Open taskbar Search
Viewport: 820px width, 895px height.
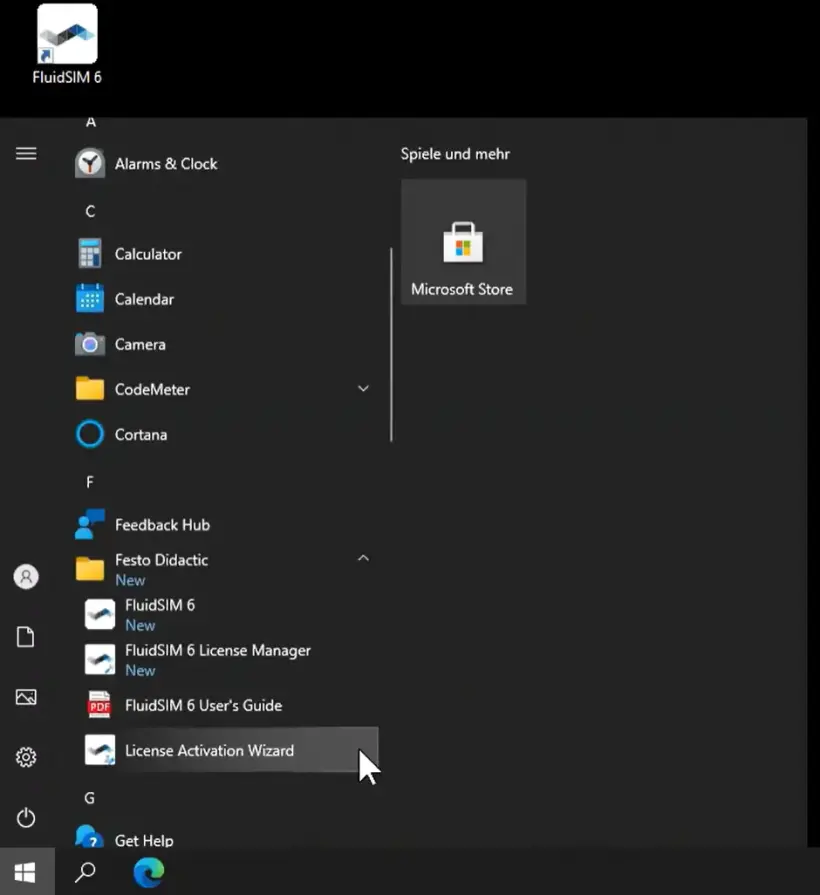click(86, 872)
